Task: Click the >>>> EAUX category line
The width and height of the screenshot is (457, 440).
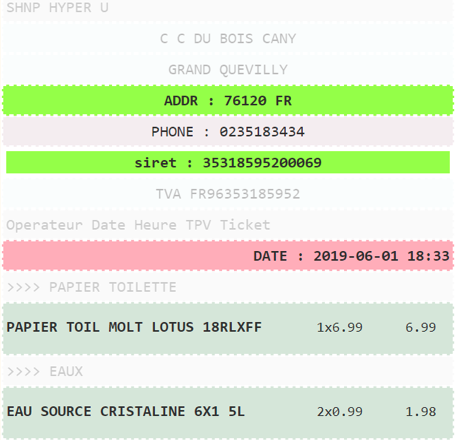Action: pyautogui.click(x=228, y=371)
